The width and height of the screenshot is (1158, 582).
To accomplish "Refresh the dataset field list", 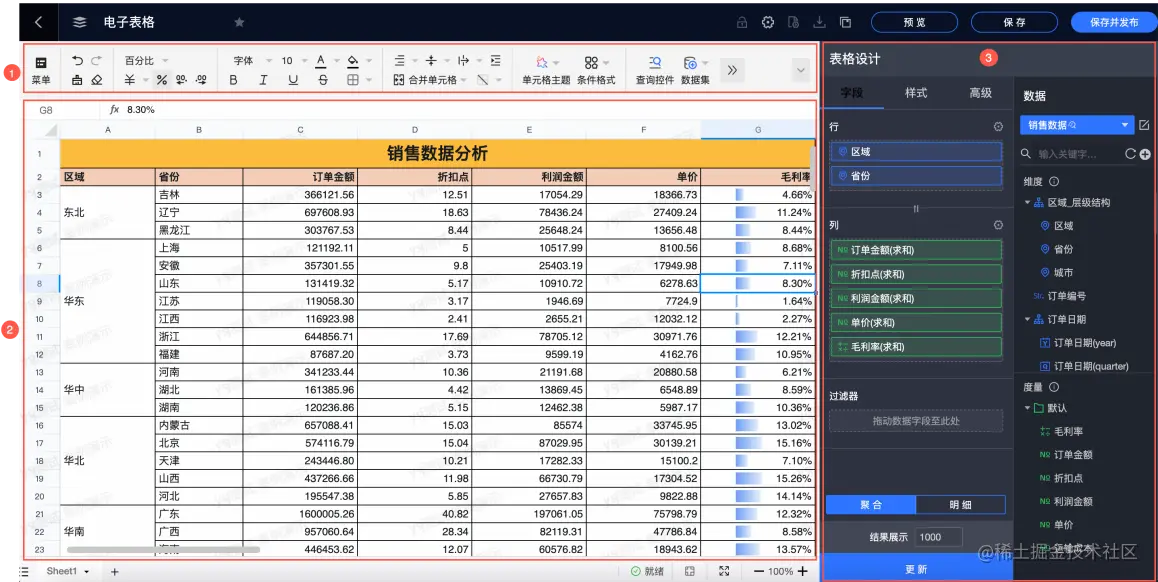I will tap(1130, 154).
